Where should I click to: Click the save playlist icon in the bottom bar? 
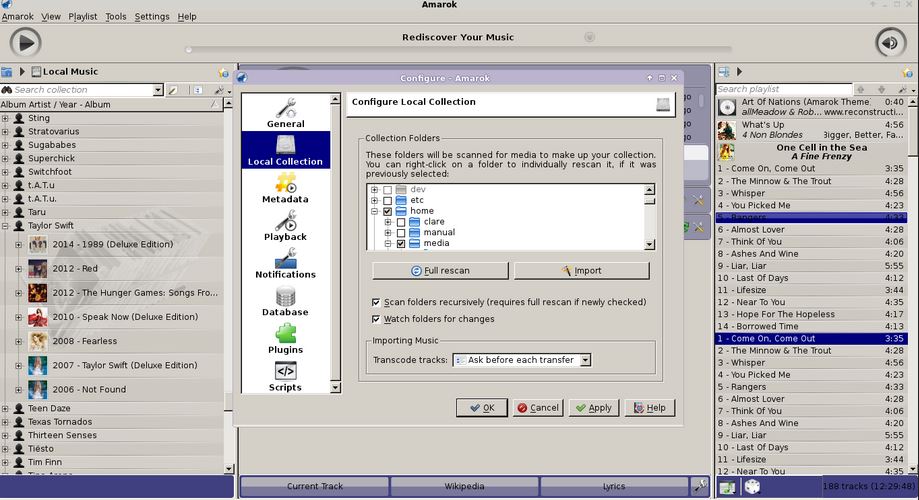[727, 487]
